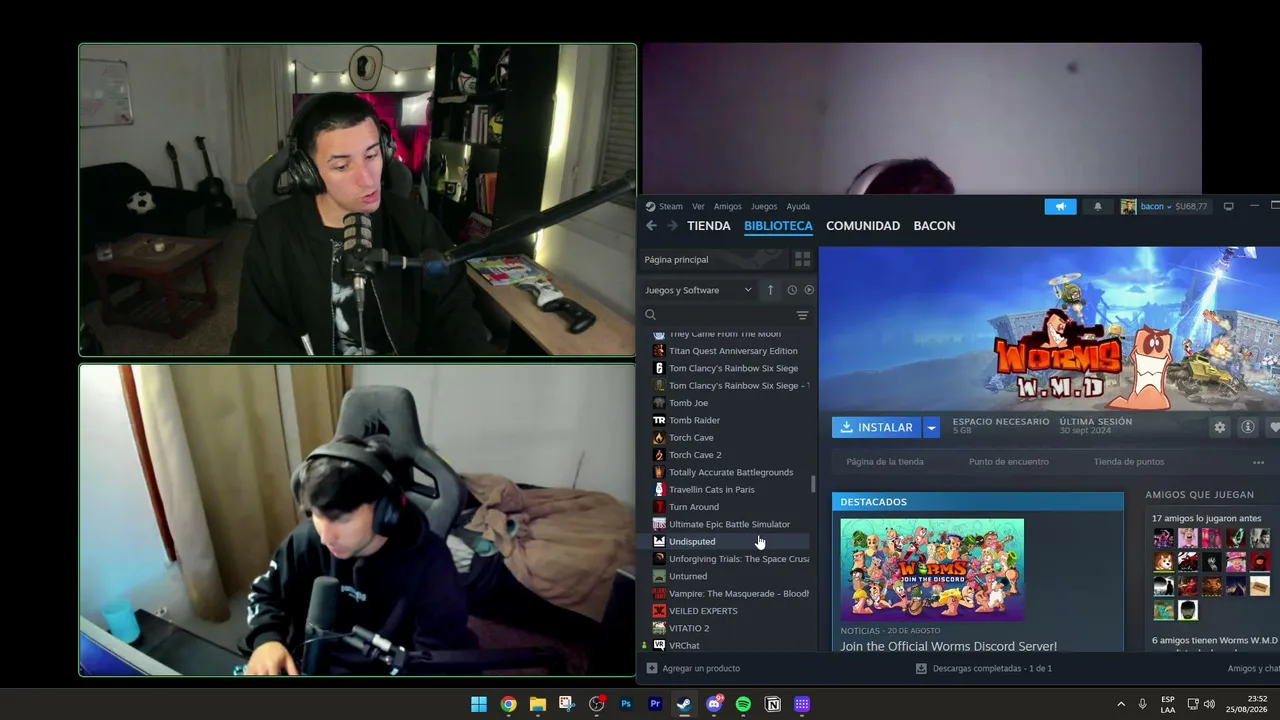Open Página de la tienda link

click(885, 462)
